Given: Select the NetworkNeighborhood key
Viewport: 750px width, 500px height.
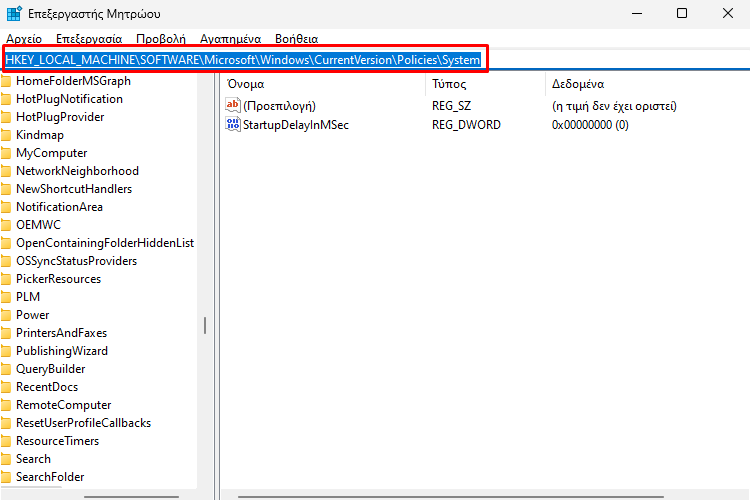Looking at the screenshot, I should [x=77, y=171].
